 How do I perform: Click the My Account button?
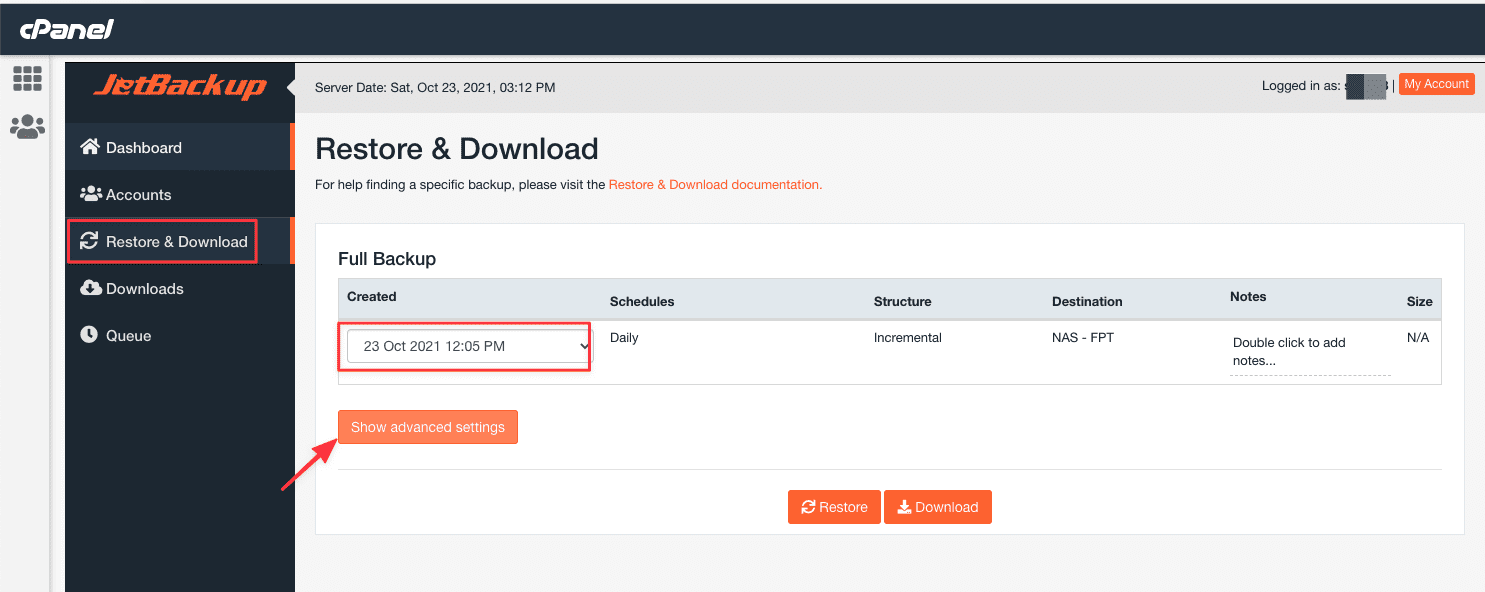[1436, 84]
